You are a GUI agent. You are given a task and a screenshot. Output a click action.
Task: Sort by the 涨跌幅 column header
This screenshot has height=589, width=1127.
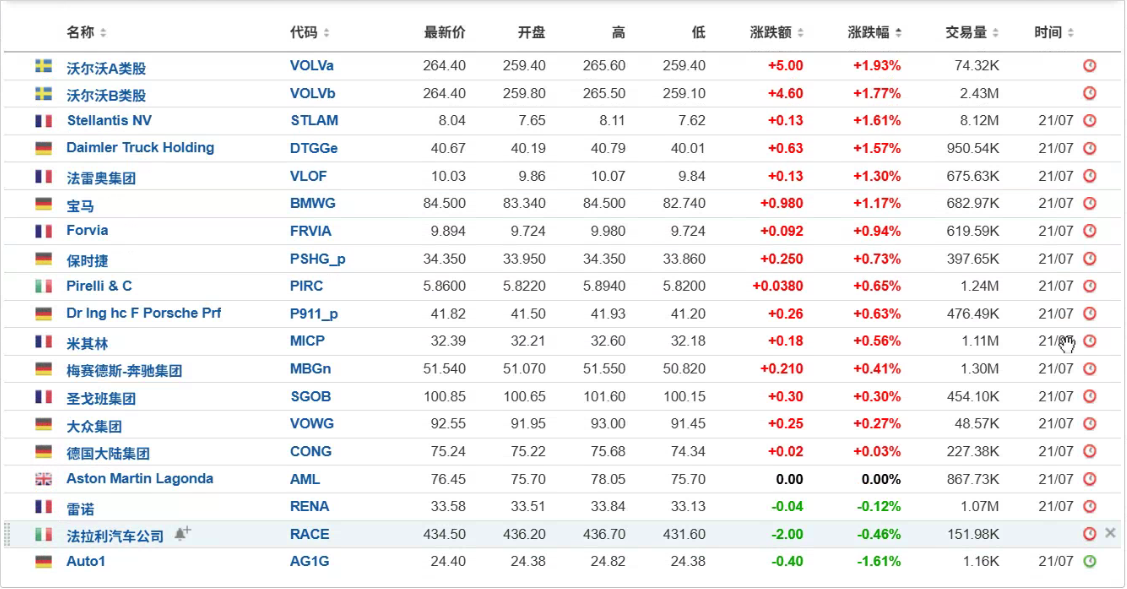click(874, 33)
